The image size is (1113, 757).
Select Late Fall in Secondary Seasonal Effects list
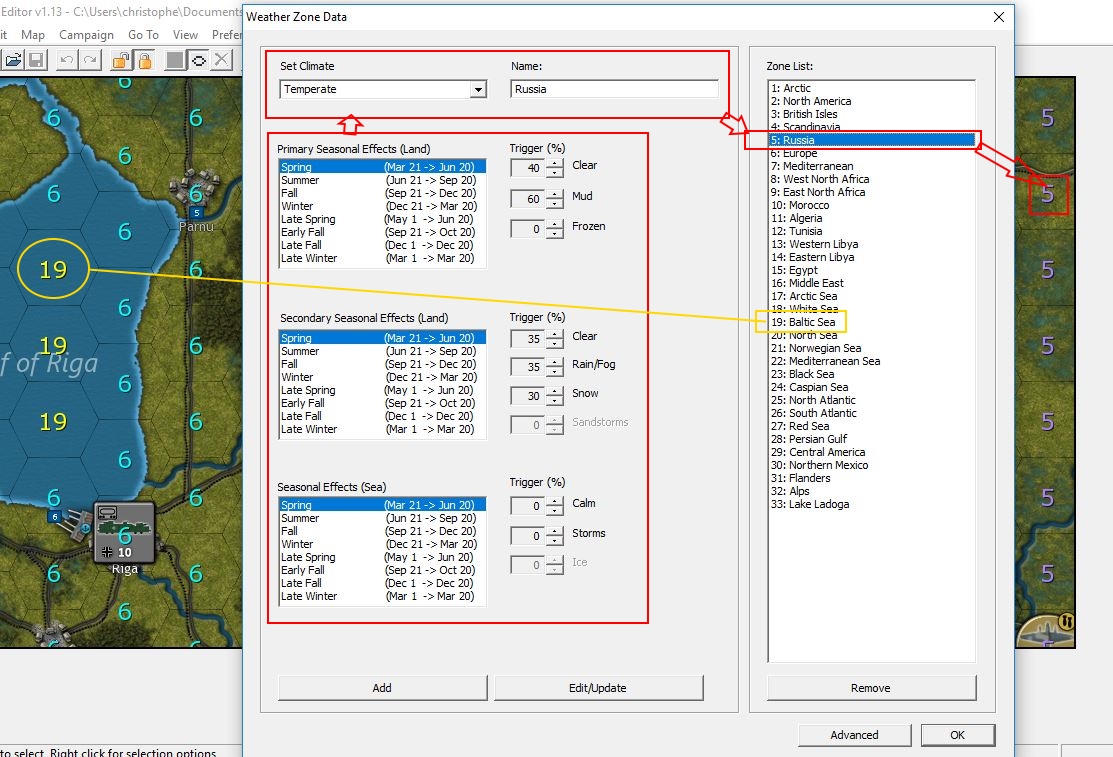[x=382, y=416]
